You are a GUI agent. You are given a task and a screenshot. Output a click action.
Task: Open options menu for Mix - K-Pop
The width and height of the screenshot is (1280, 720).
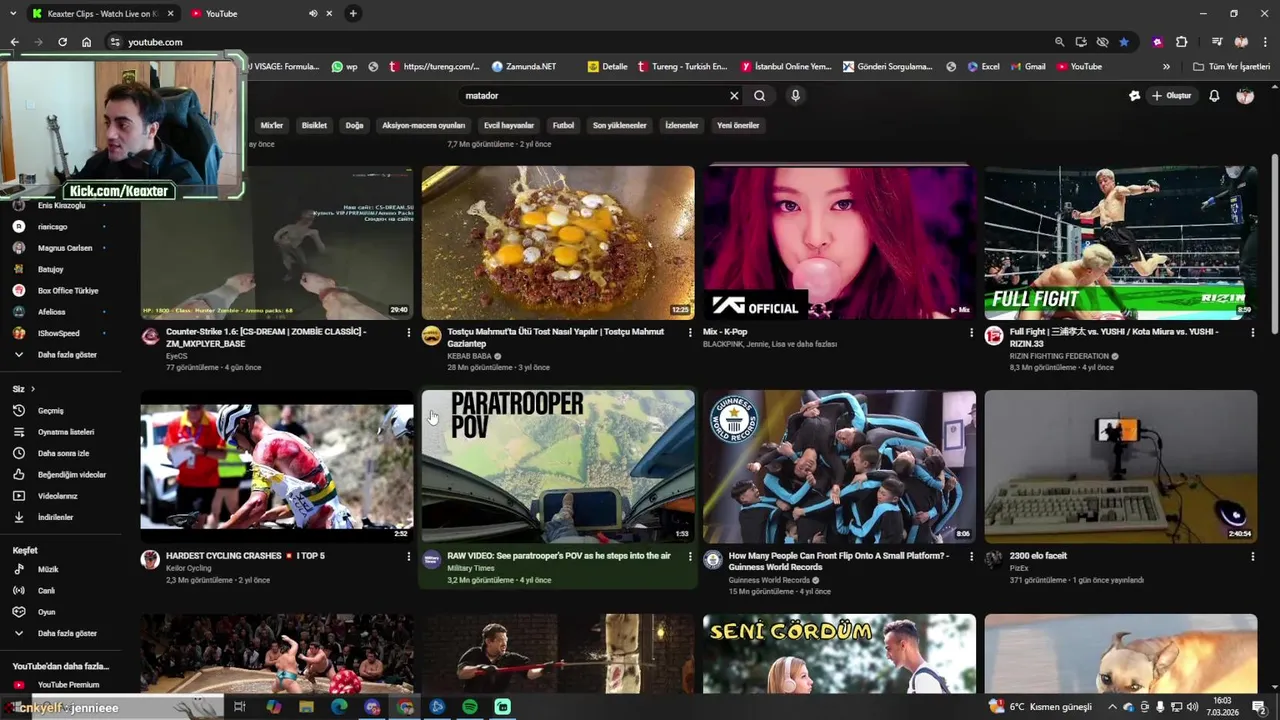pos(971,332)
